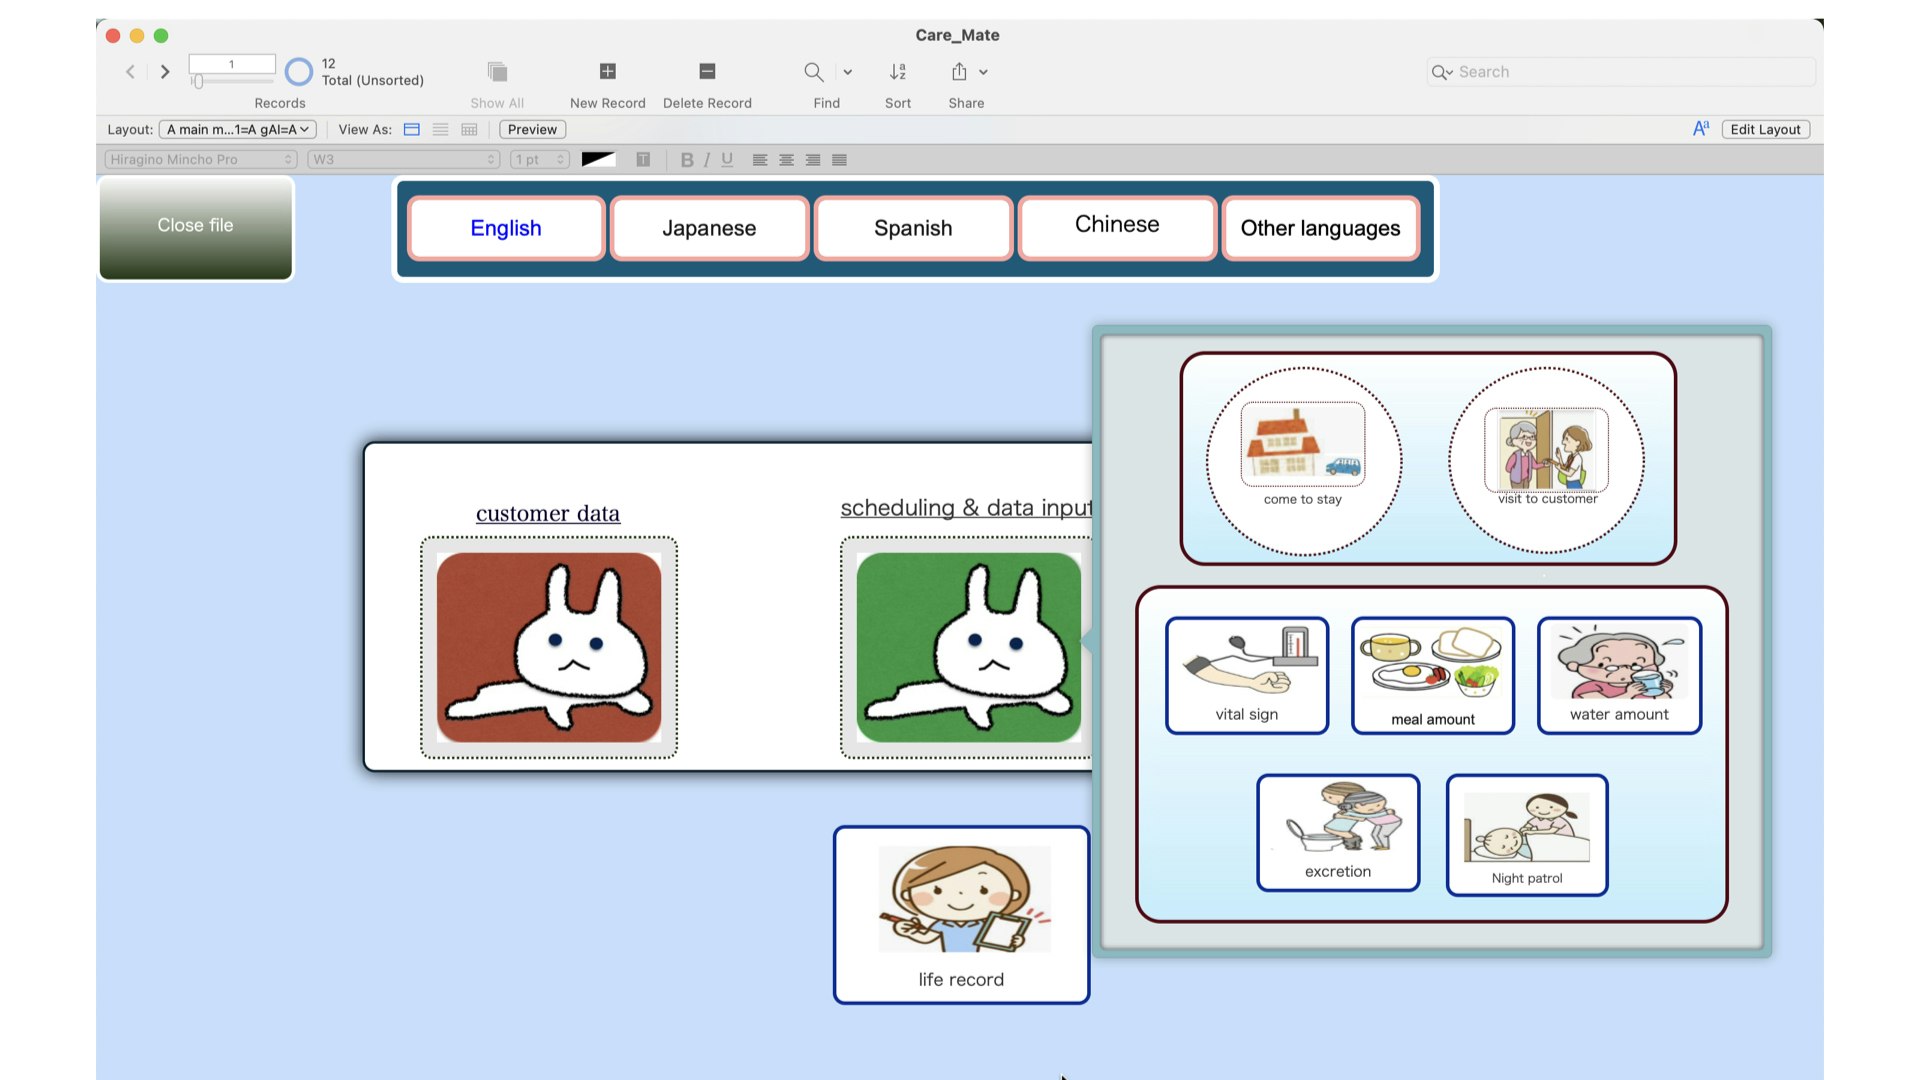
Task: Toggle Italic text formatting
Action: [707, 159]
